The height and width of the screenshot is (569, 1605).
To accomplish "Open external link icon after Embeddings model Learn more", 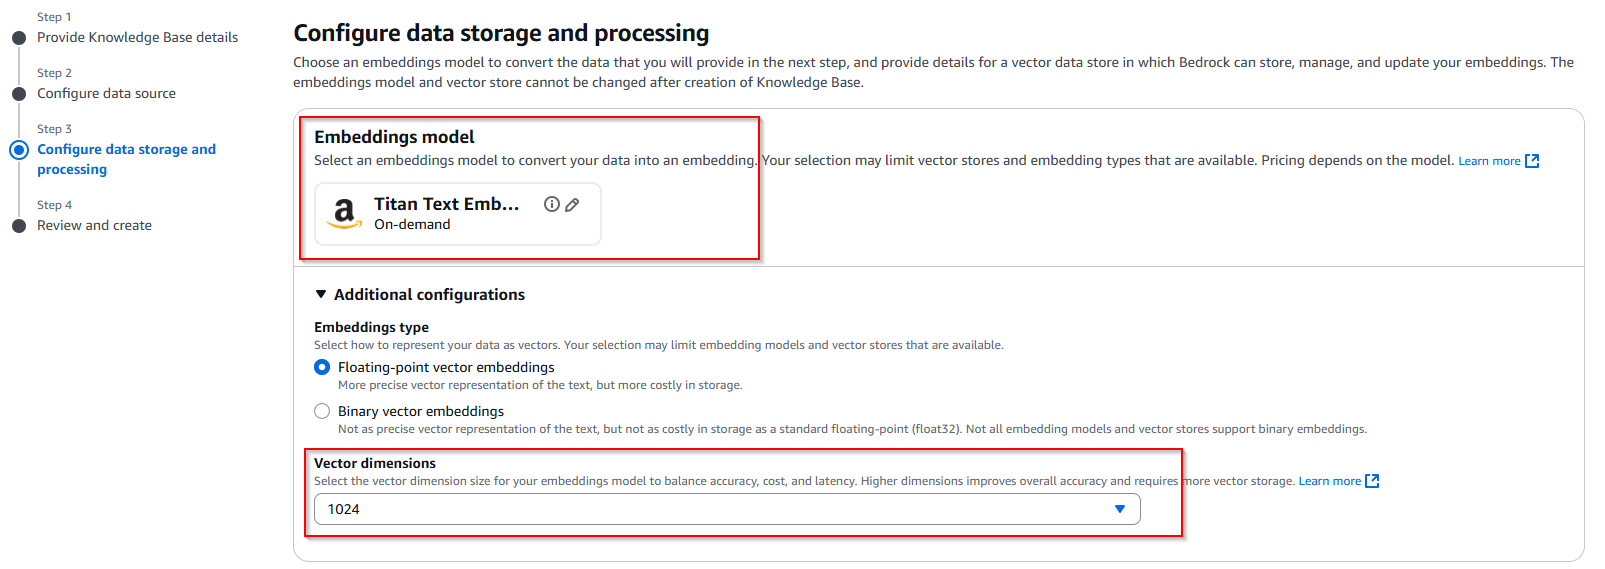I will click(1532, 161).
